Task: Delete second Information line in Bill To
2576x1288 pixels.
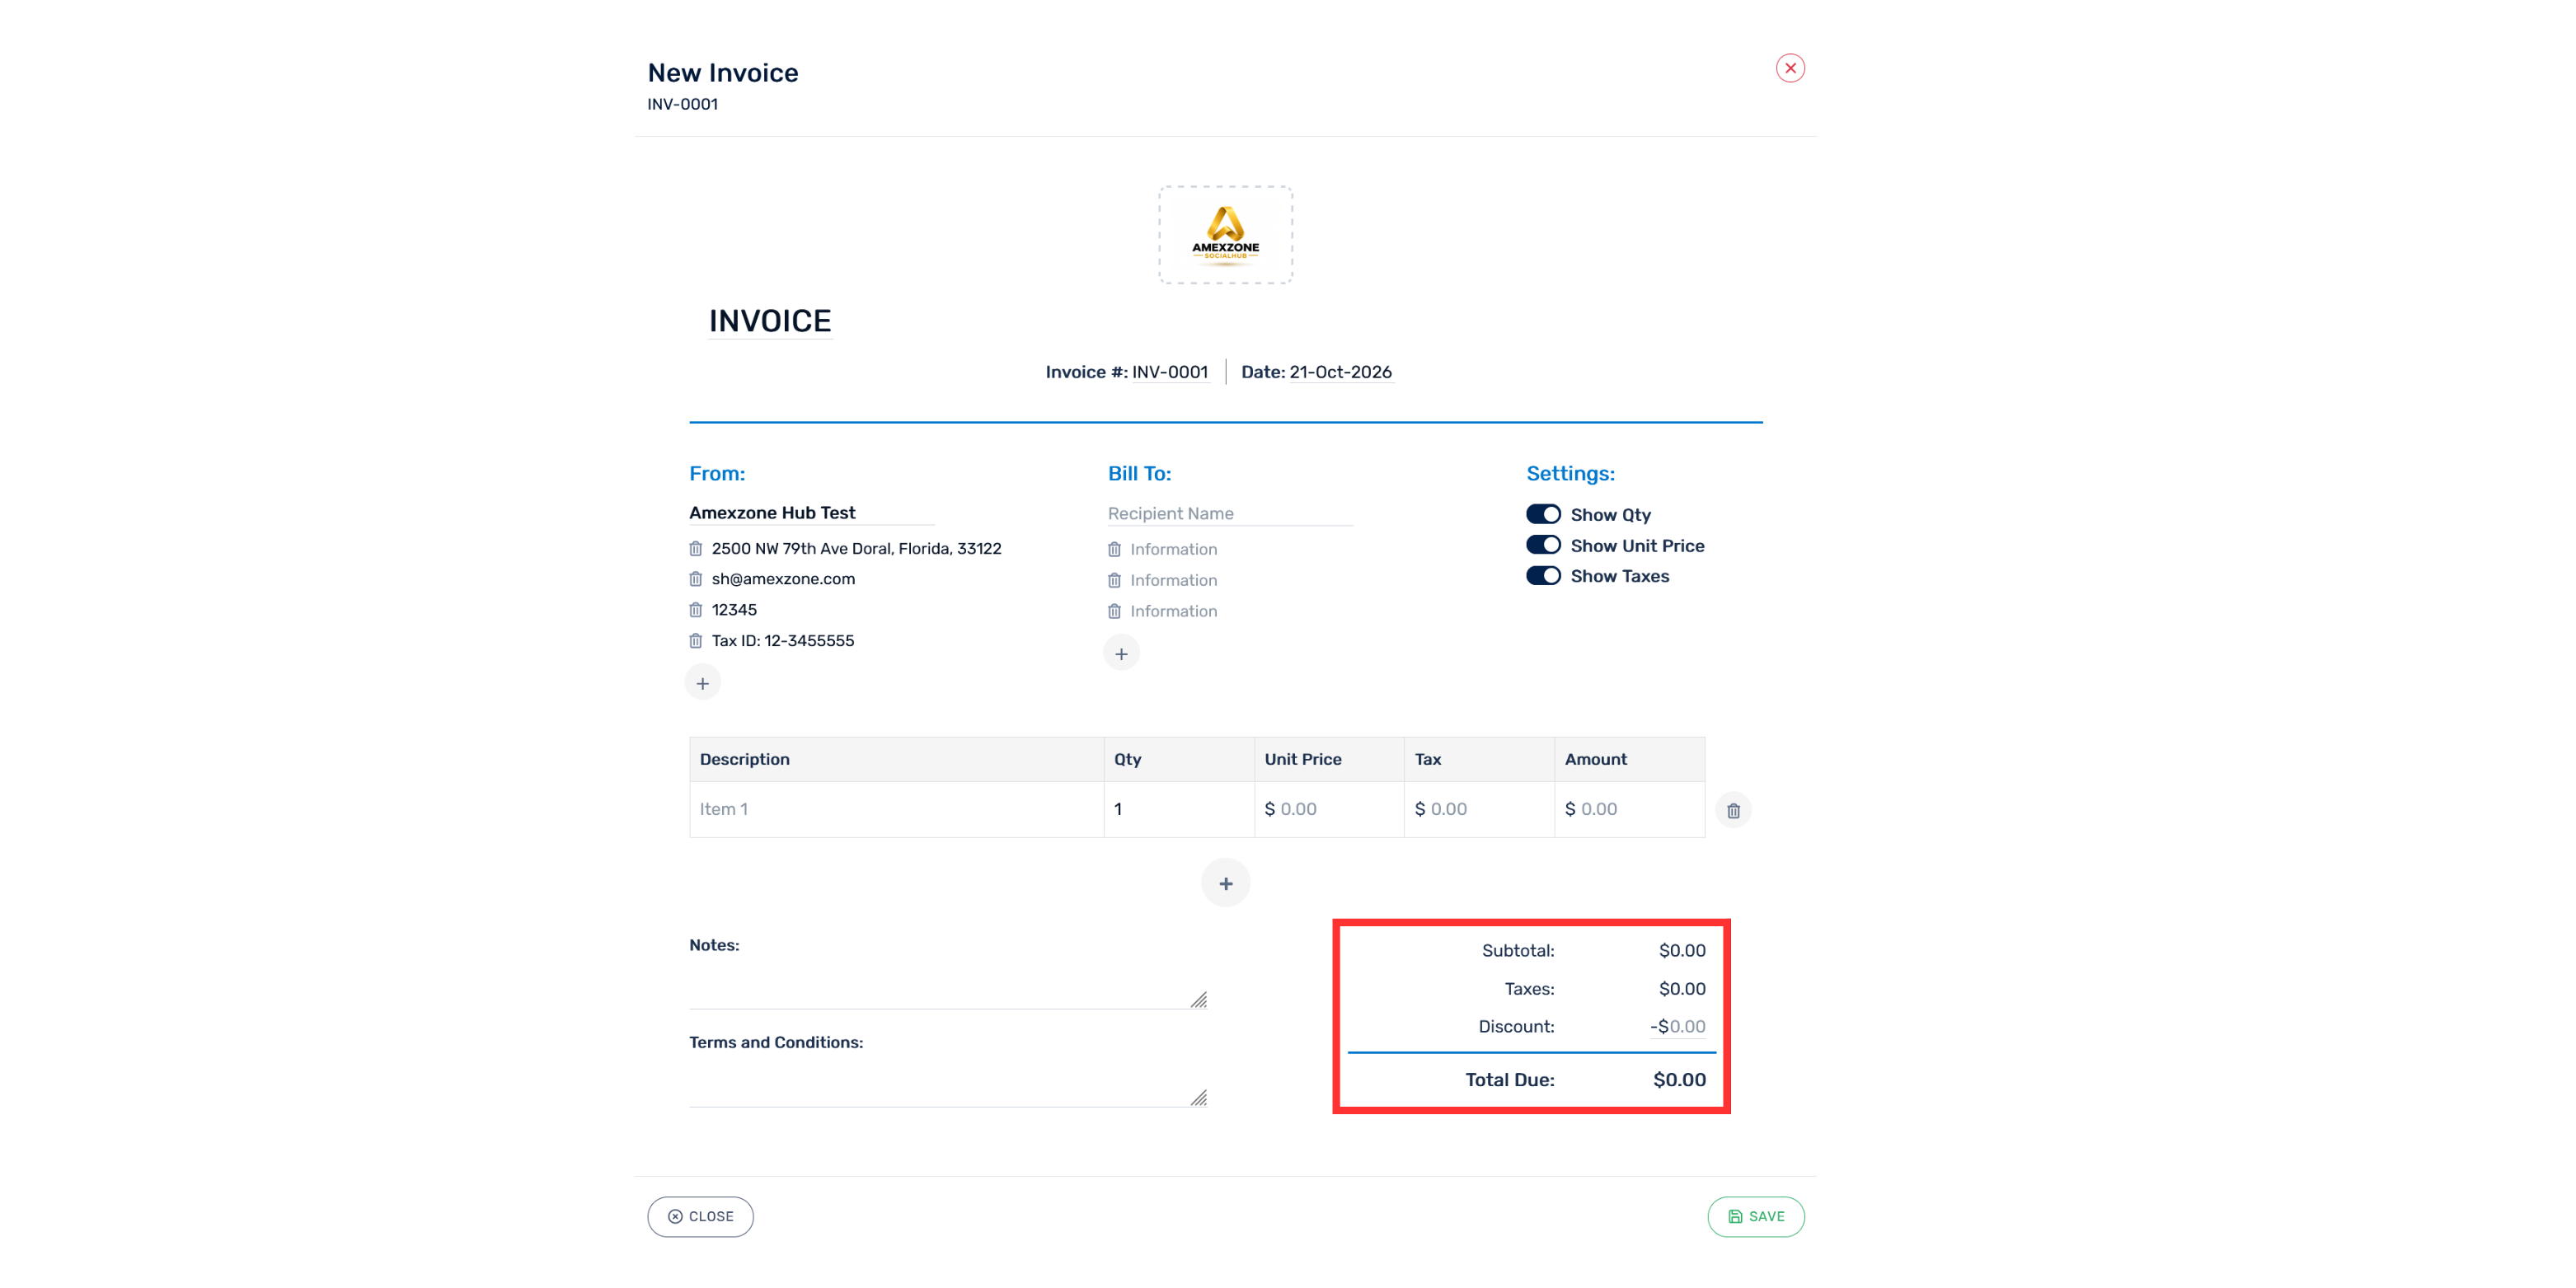Action: pos(1114,580)
